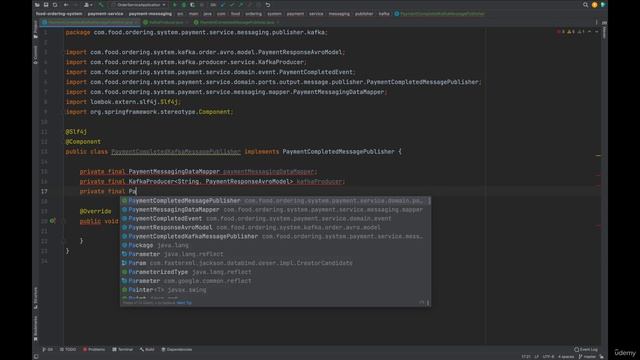Open the Problems tool window
The image size is (640, 360).
(94, 349)
